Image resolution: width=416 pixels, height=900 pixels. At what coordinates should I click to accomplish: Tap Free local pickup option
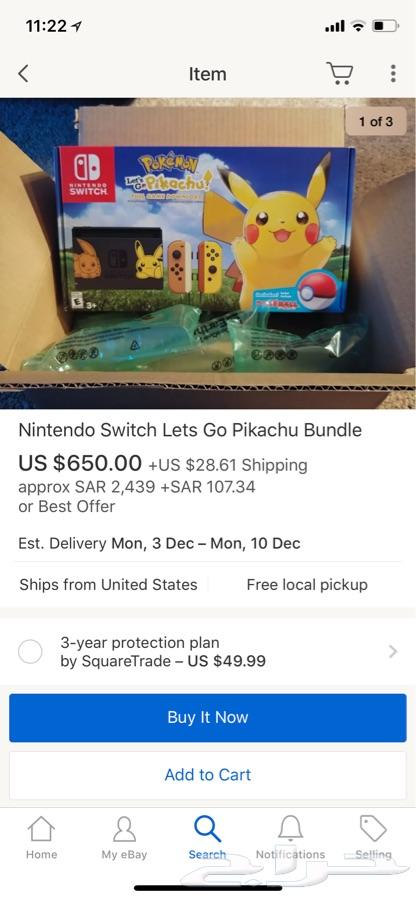307,585
